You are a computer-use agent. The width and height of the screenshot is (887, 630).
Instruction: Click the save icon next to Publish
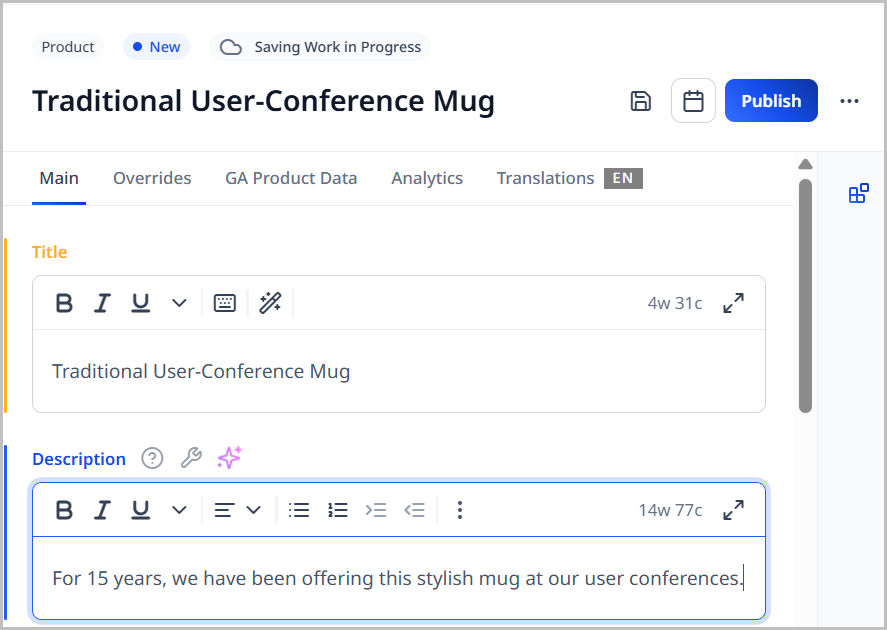pos(641,100)
